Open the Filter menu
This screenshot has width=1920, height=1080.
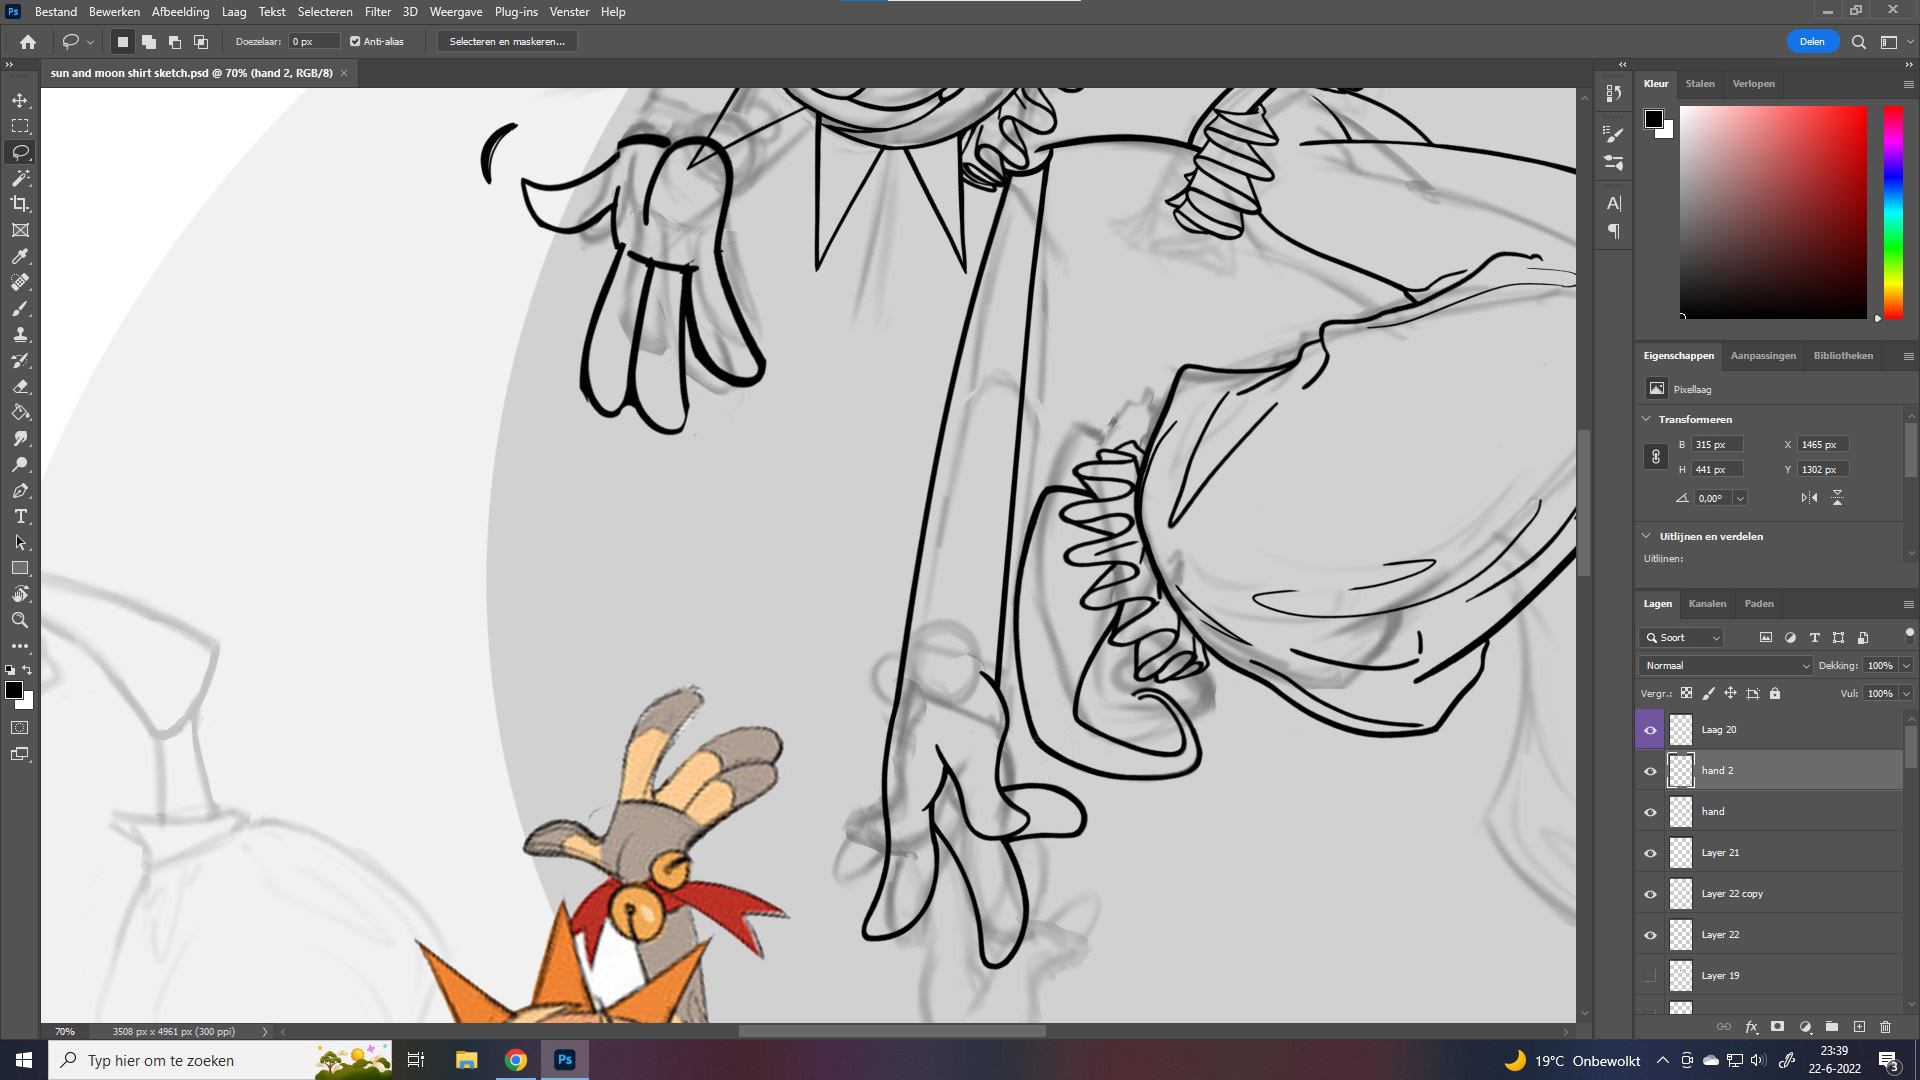(377, 12)
